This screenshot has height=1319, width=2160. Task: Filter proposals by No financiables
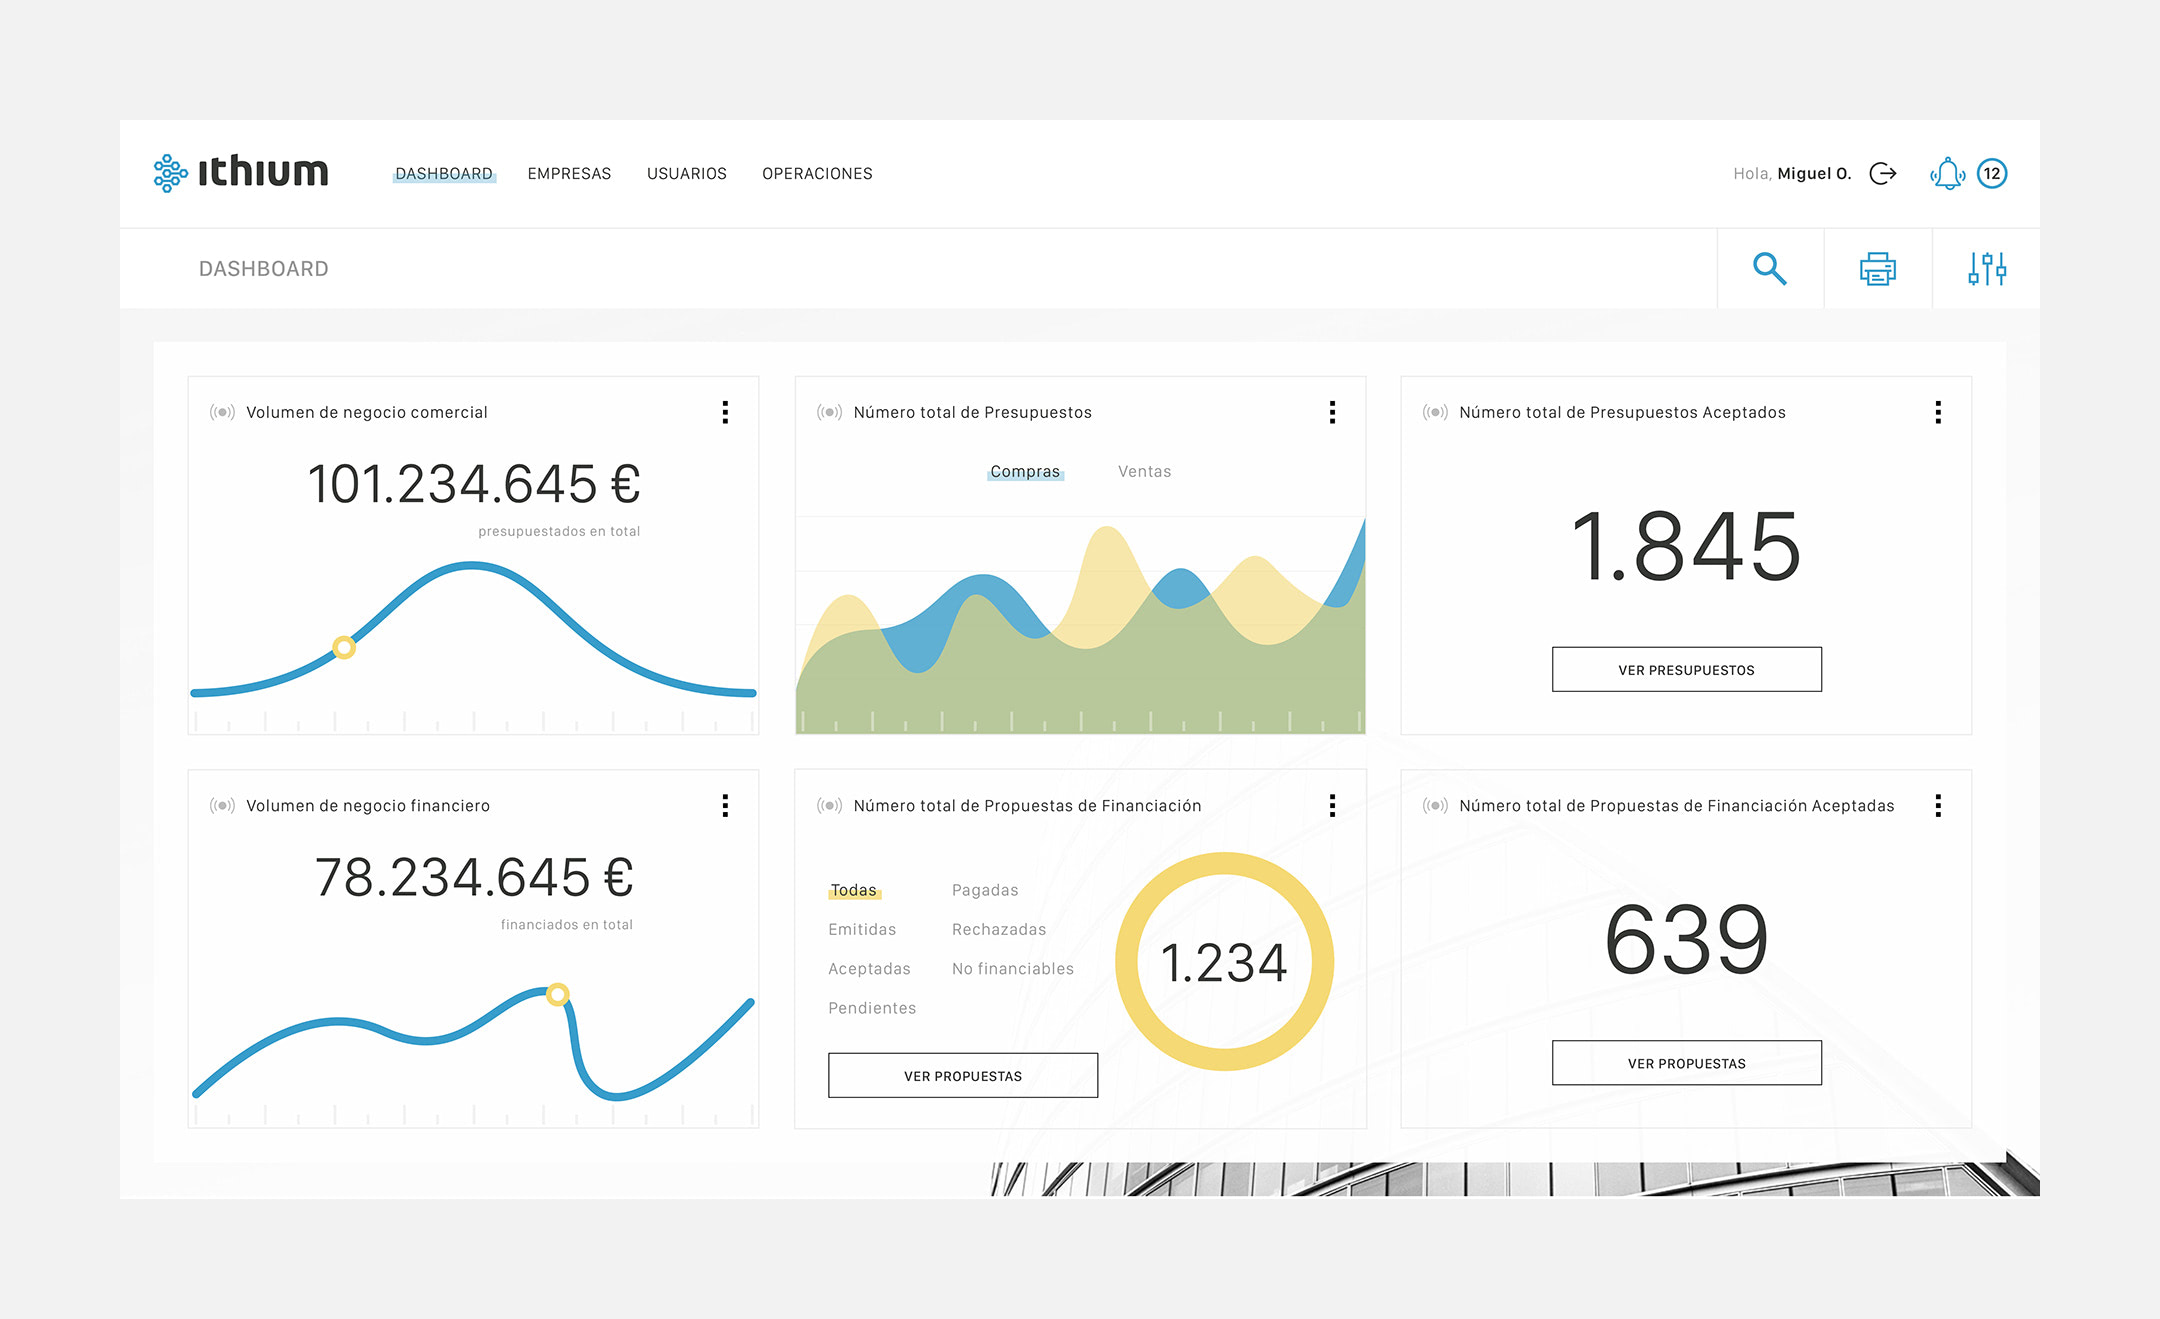1013,968
